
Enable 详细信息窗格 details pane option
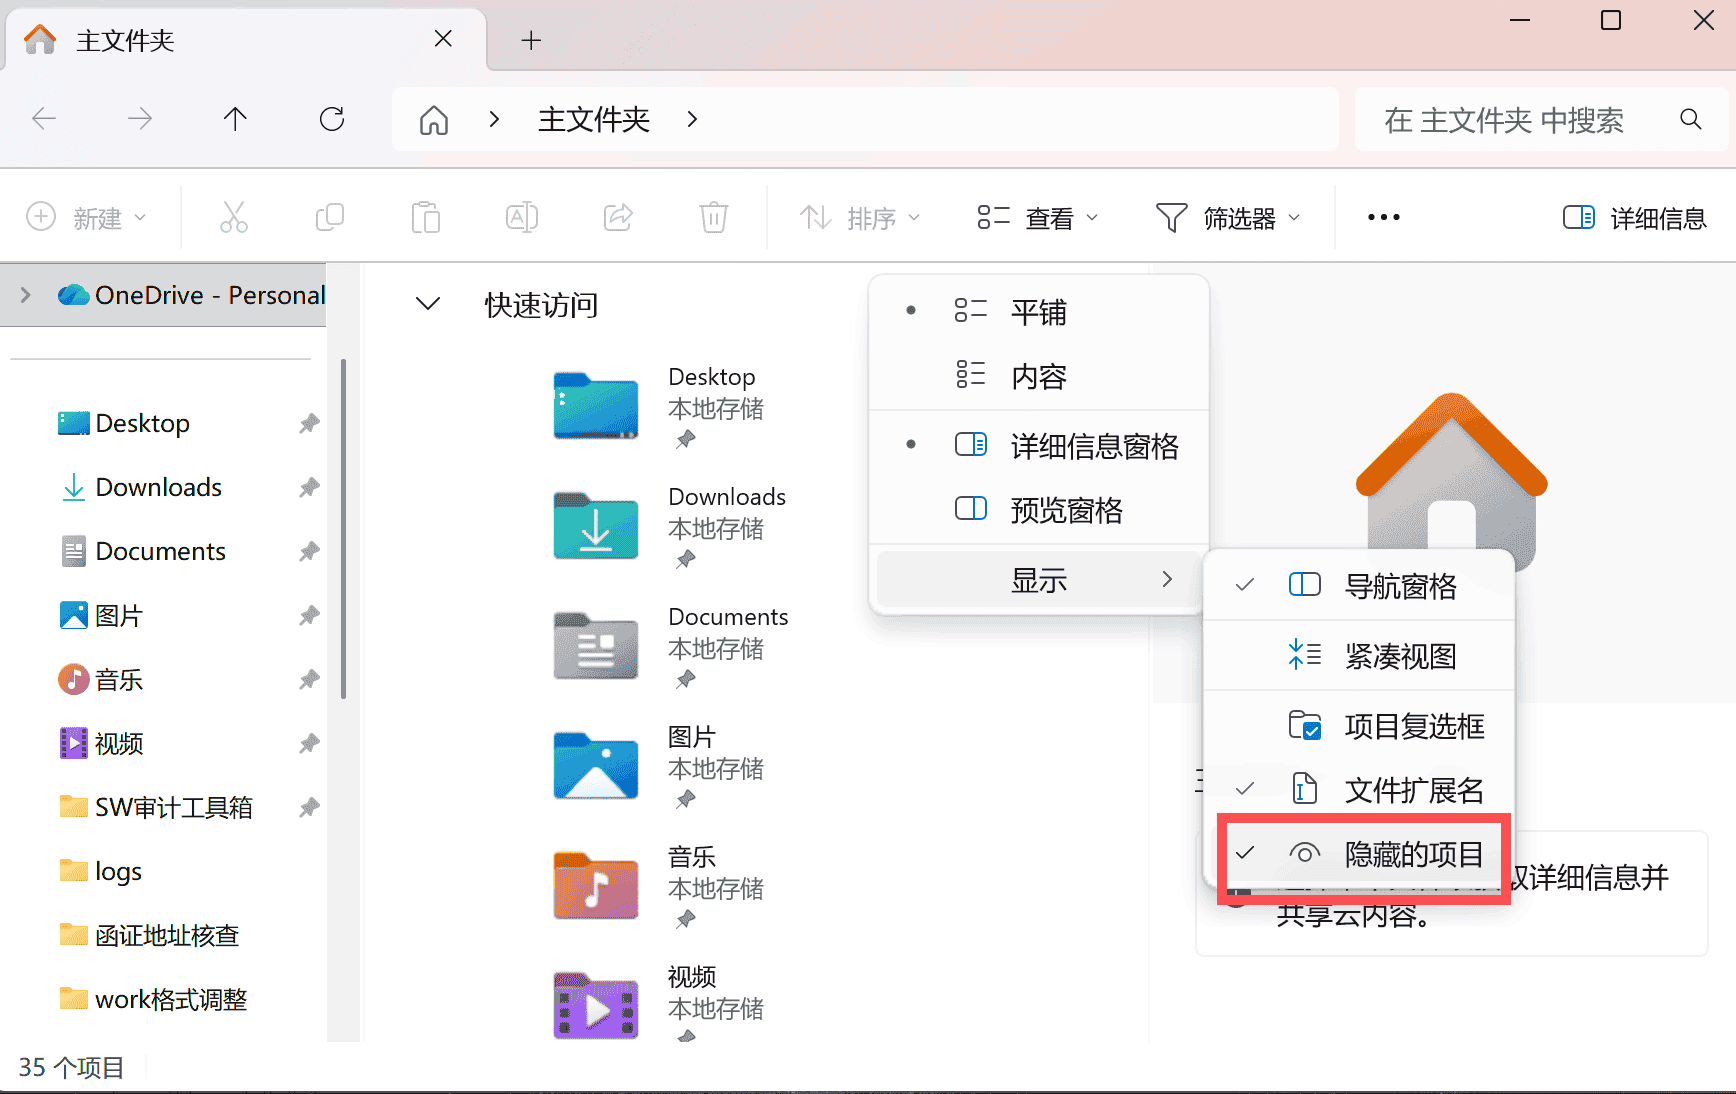pos(1039,446)
